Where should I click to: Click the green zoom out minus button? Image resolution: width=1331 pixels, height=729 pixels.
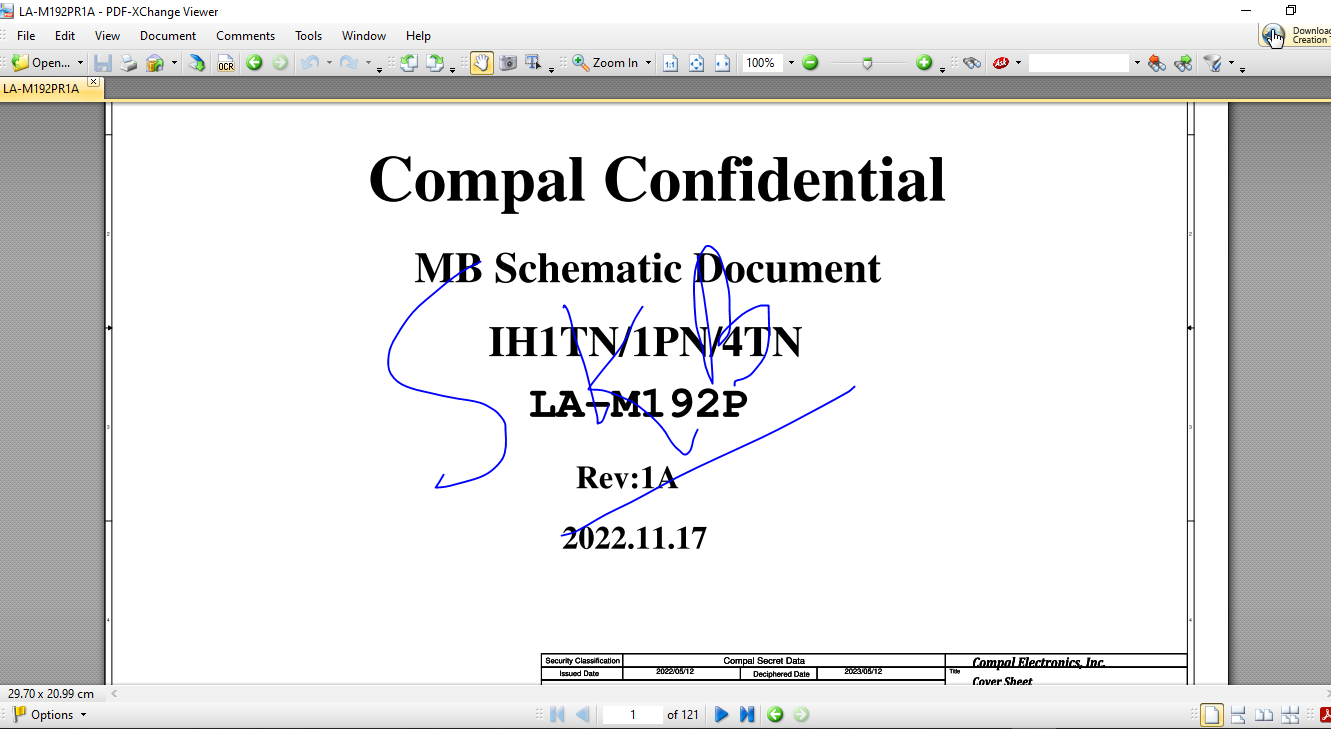coord(810,63)
